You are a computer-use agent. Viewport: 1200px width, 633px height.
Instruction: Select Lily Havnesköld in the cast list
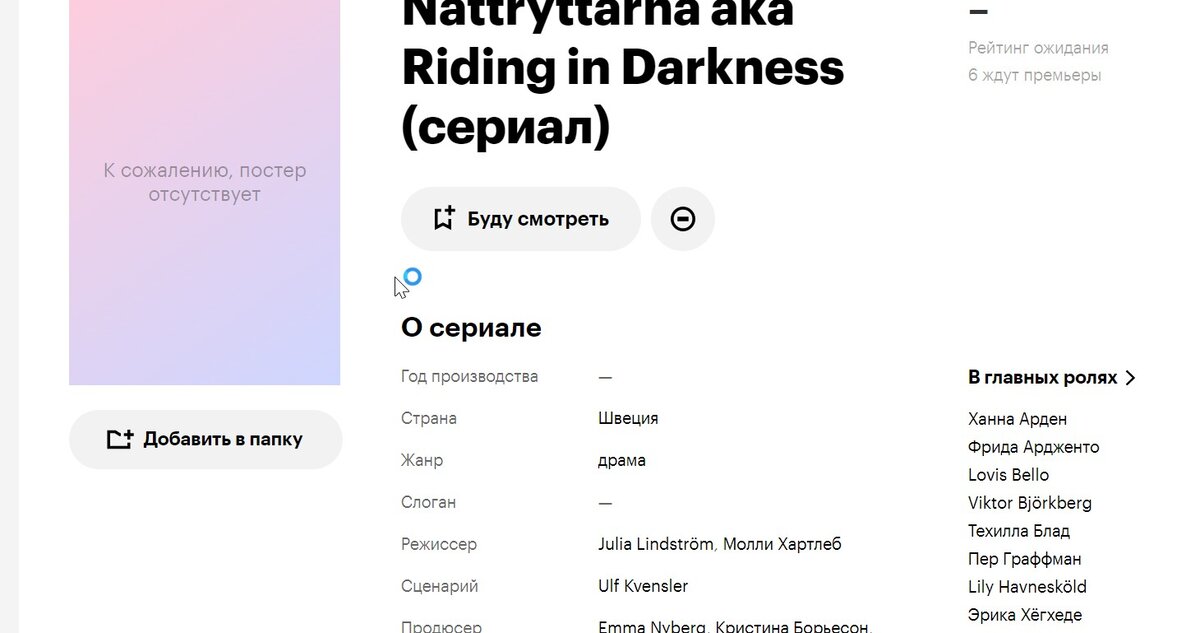pyautogui.click(x=1027, y=587)
